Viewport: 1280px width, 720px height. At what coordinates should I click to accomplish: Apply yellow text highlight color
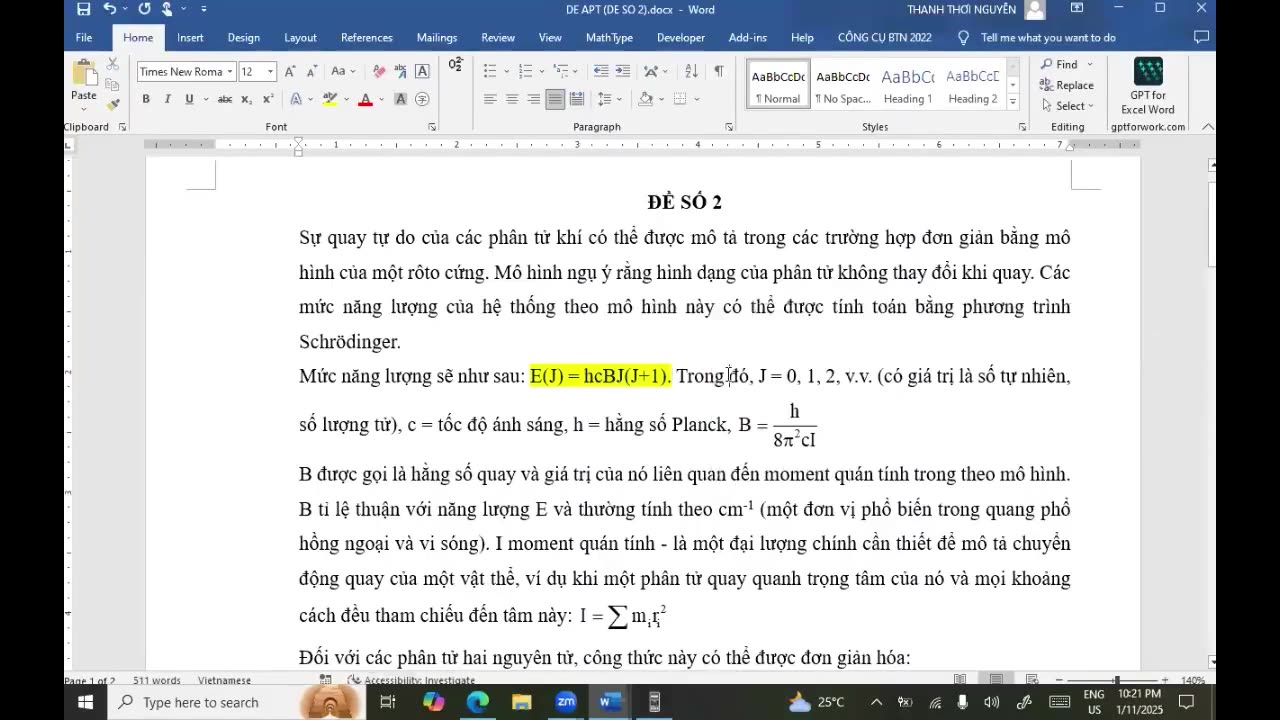coord(328,99)
